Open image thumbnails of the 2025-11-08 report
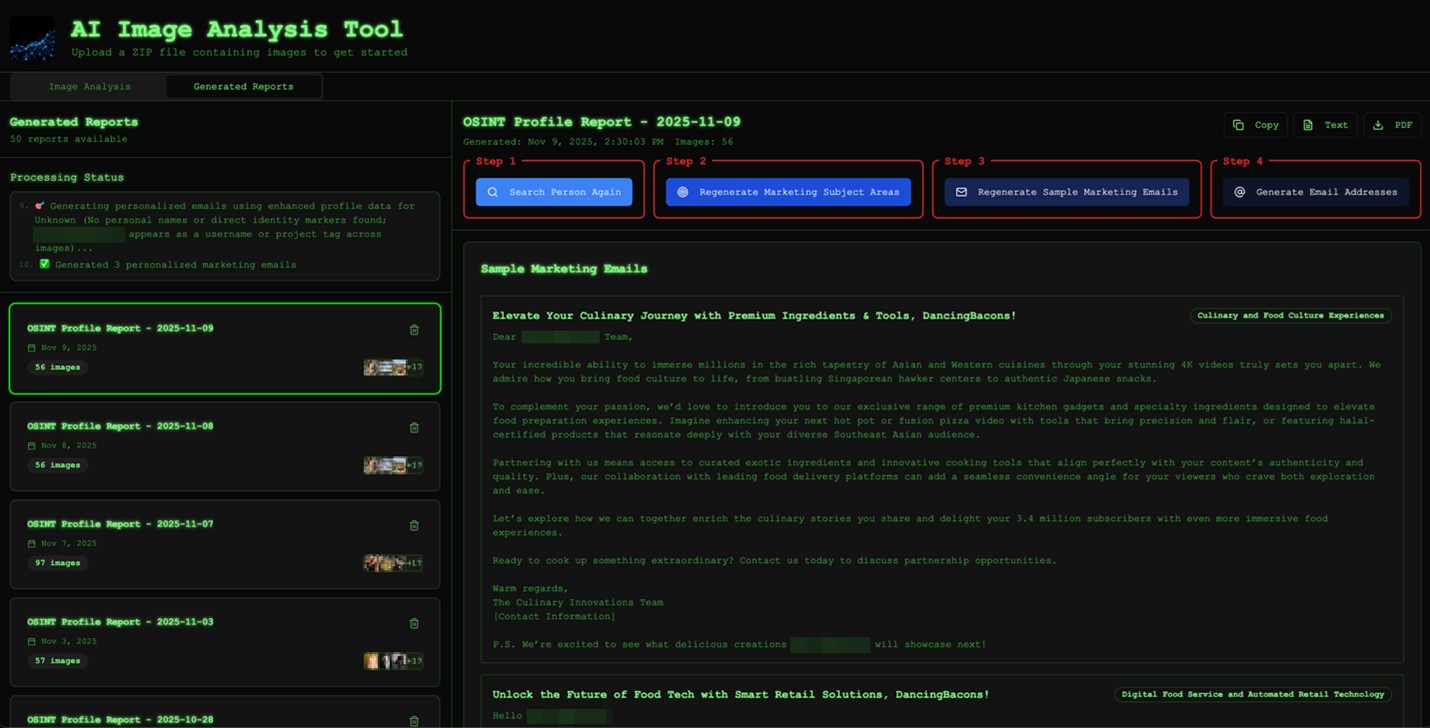Screen dimensions: 1430x728 coord(393,465)
